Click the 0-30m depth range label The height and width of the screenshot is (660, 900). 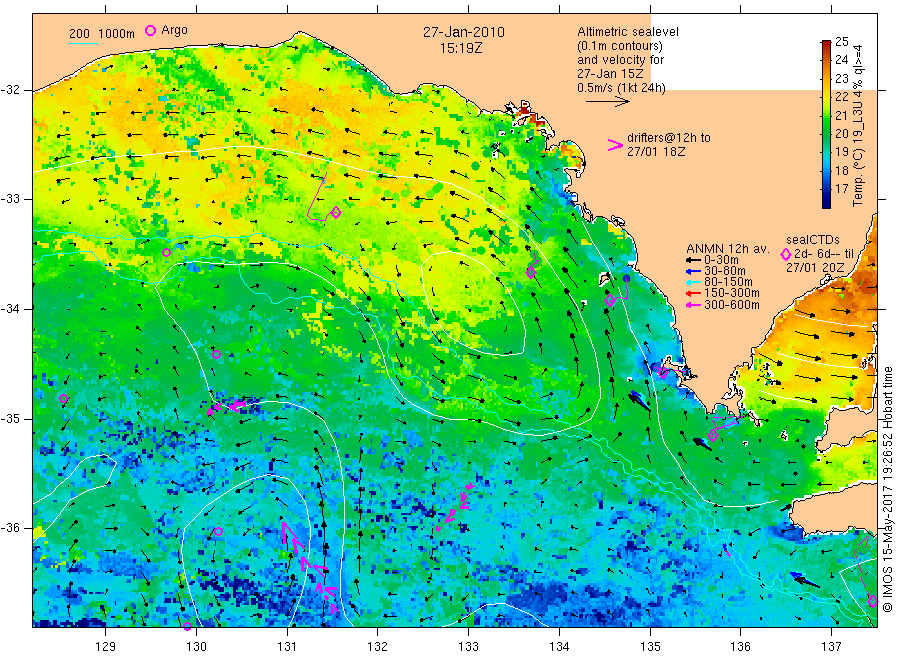(x=721, y=260)
